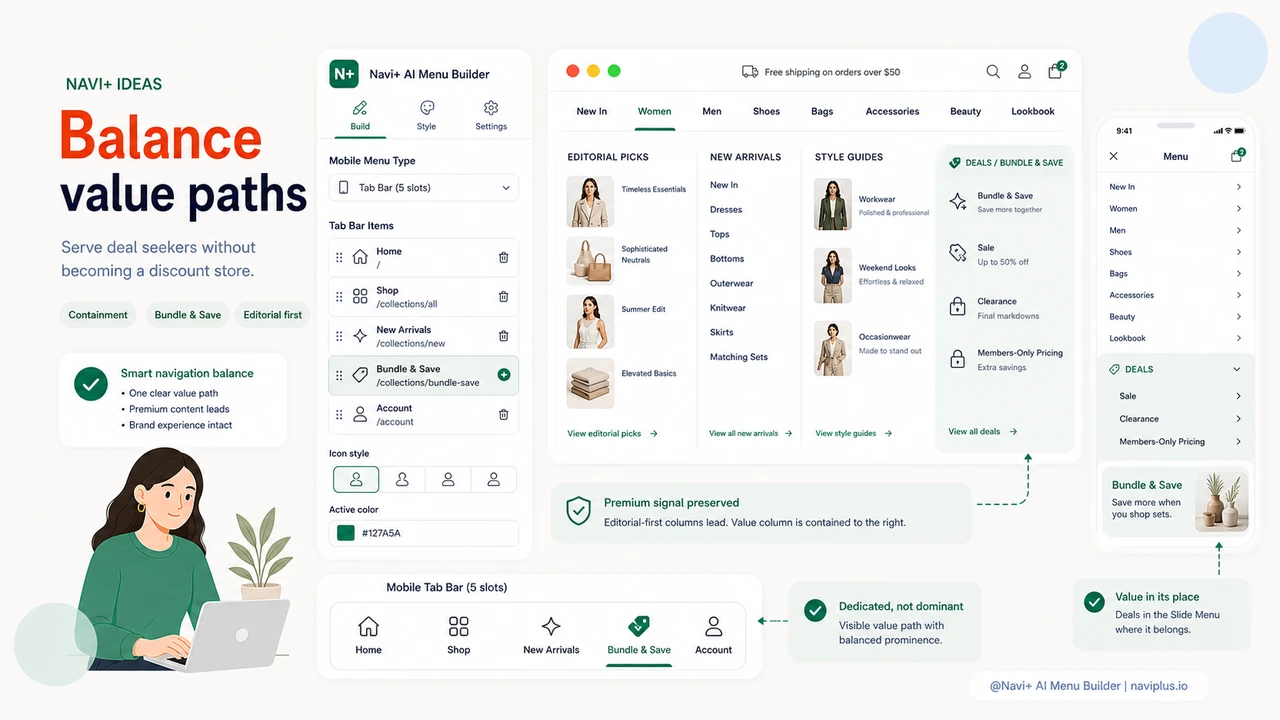Click the Outerwear link

tap(732, 283)
